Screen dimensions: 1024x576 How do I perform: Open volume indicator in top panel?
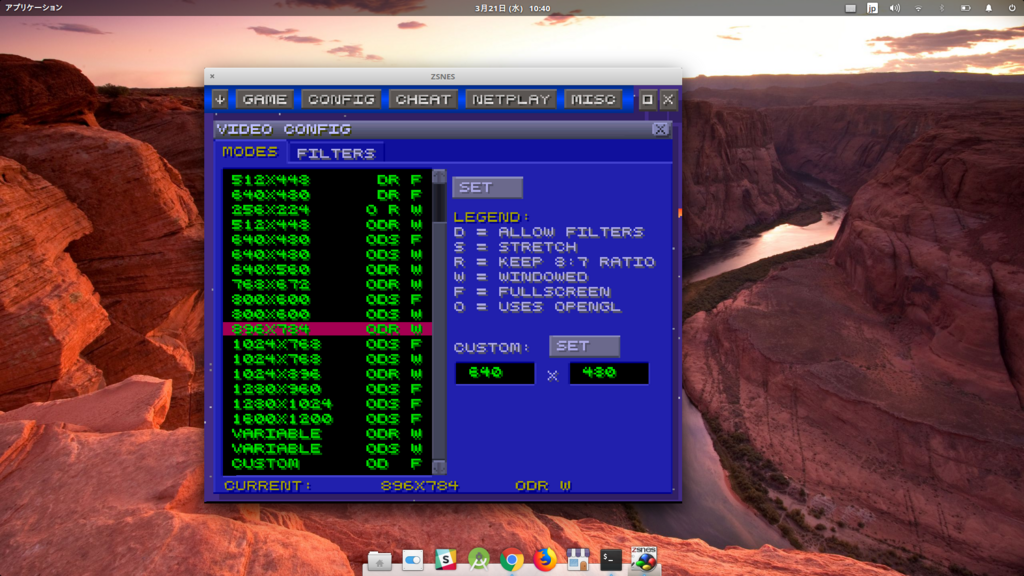coord(895,8)
